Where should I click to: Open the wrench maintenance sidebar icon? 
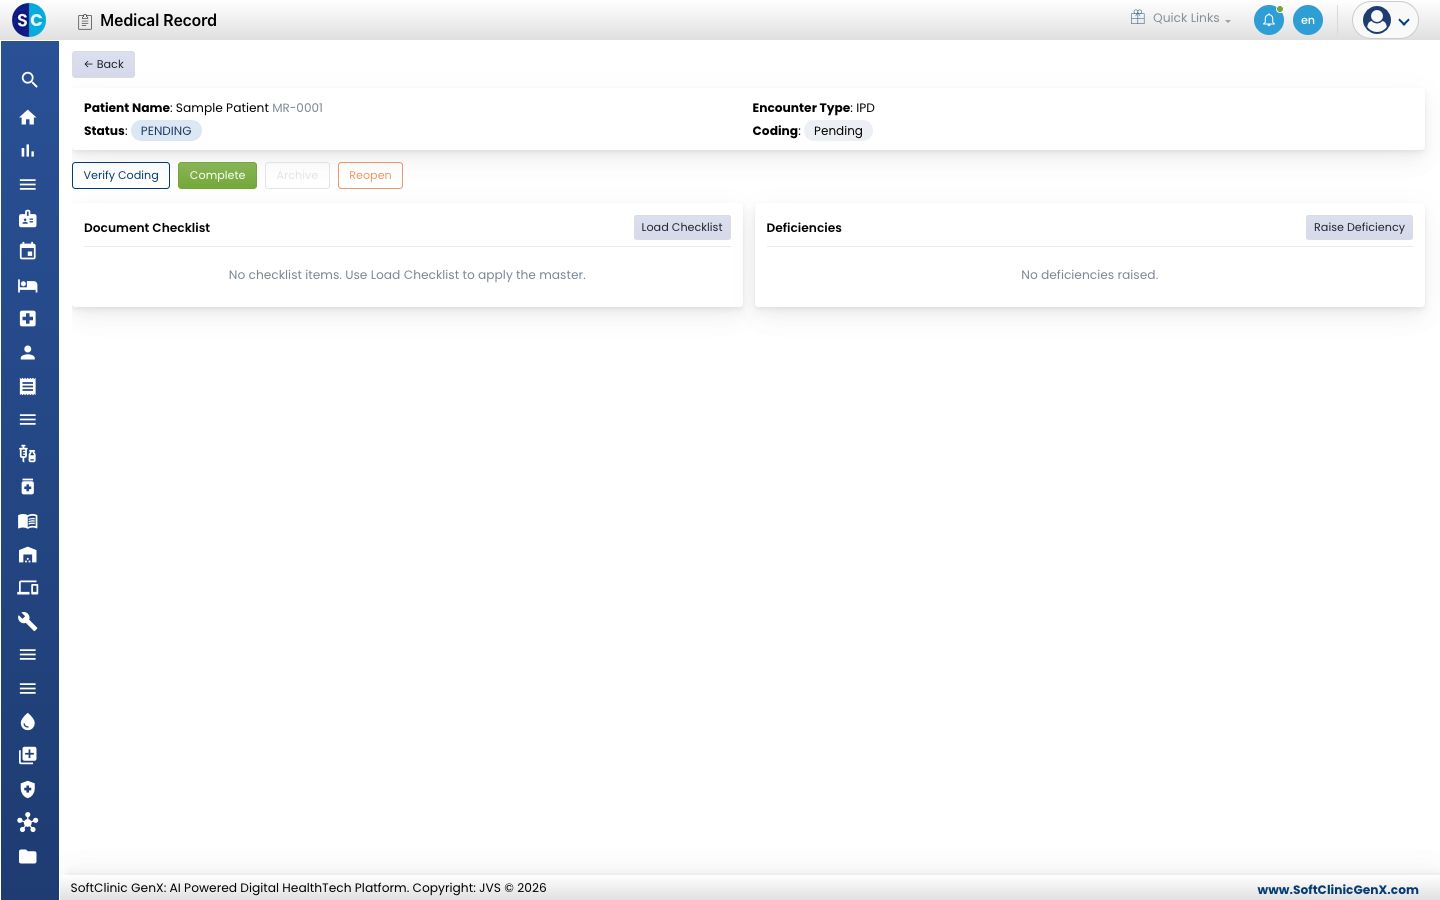pos(28,622)
